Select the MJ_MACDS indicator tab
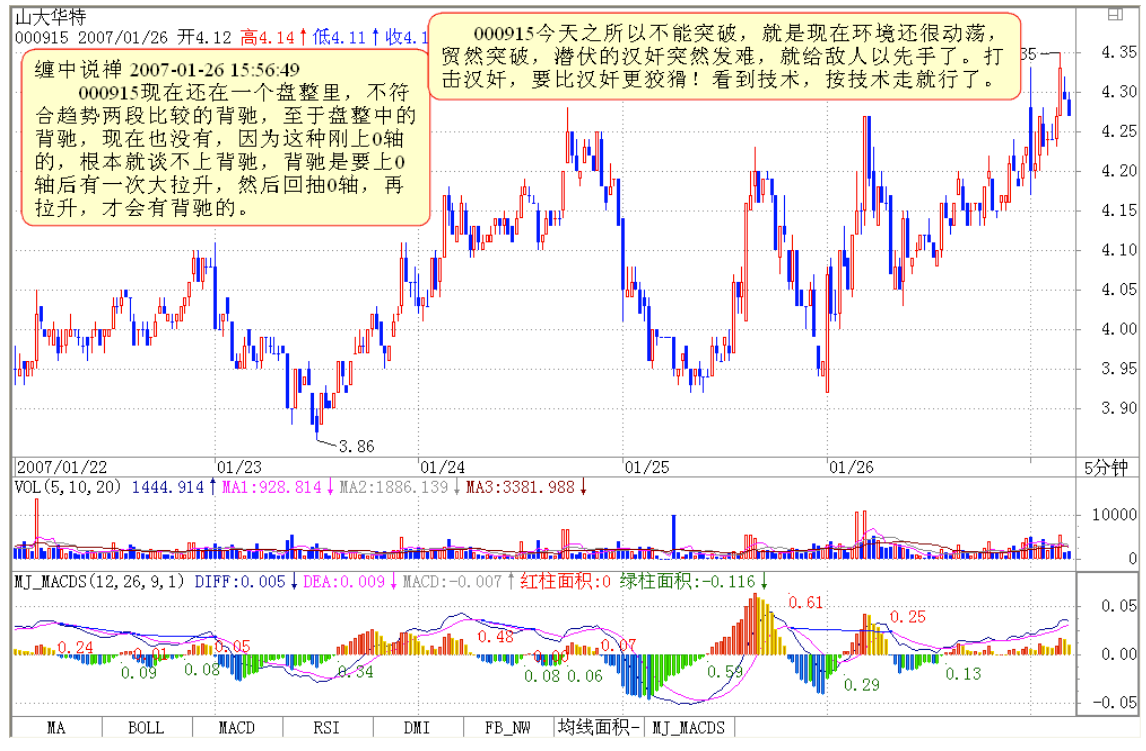Screen dimensions: 1146x751 (x=689, y=728)
